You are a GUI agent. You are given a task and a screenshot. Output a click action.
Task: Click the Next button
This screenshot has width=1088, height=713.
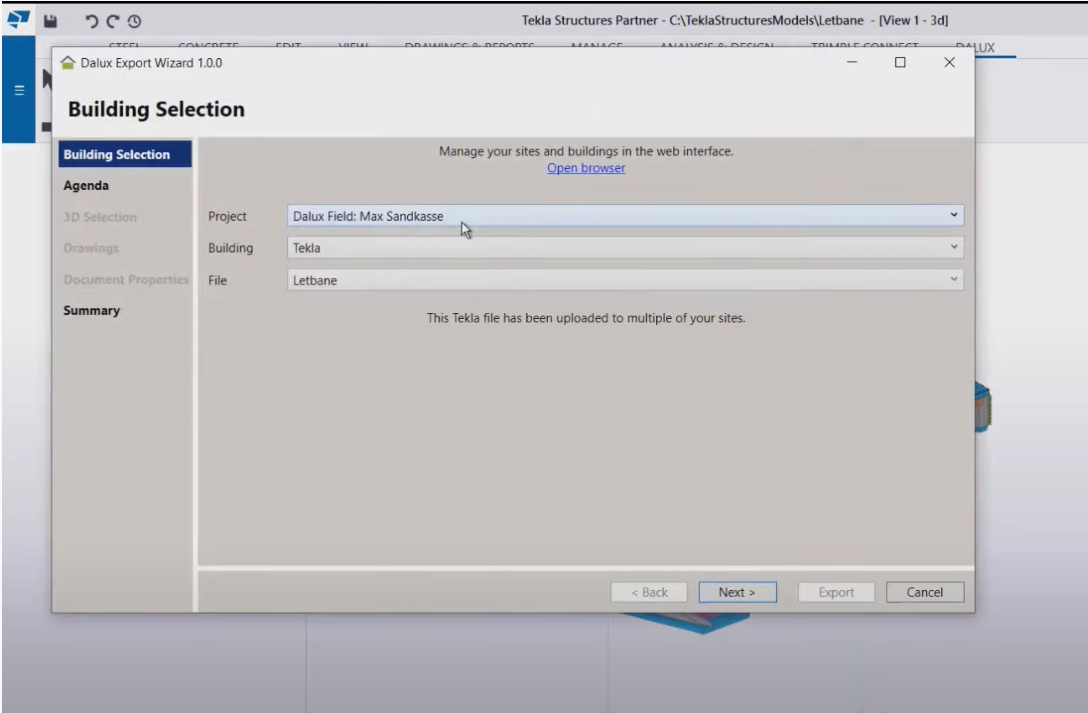(x=737, y=591)
